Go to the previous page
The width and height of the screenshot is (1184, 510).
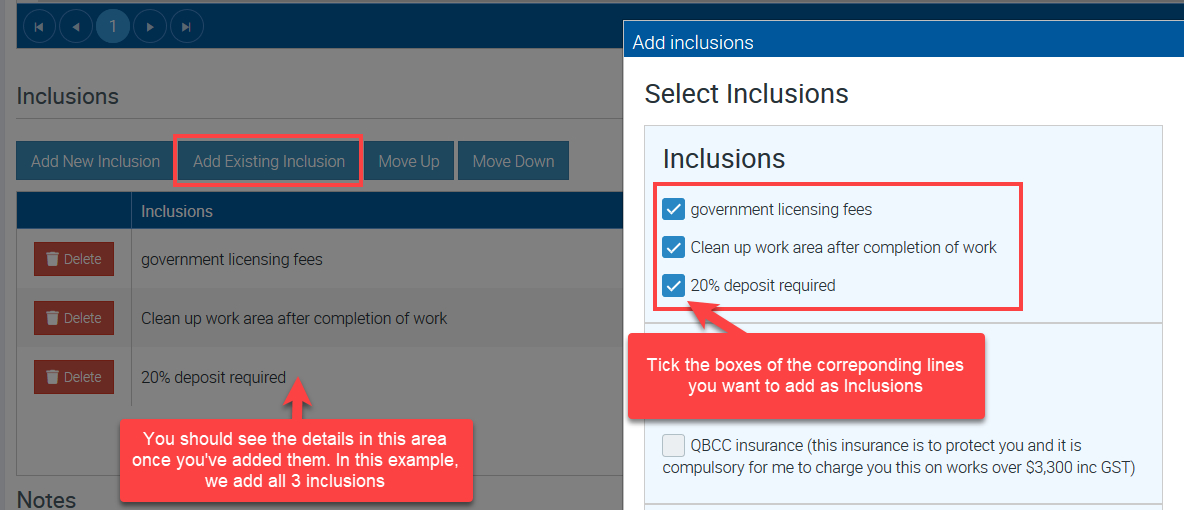coord(76,27)
